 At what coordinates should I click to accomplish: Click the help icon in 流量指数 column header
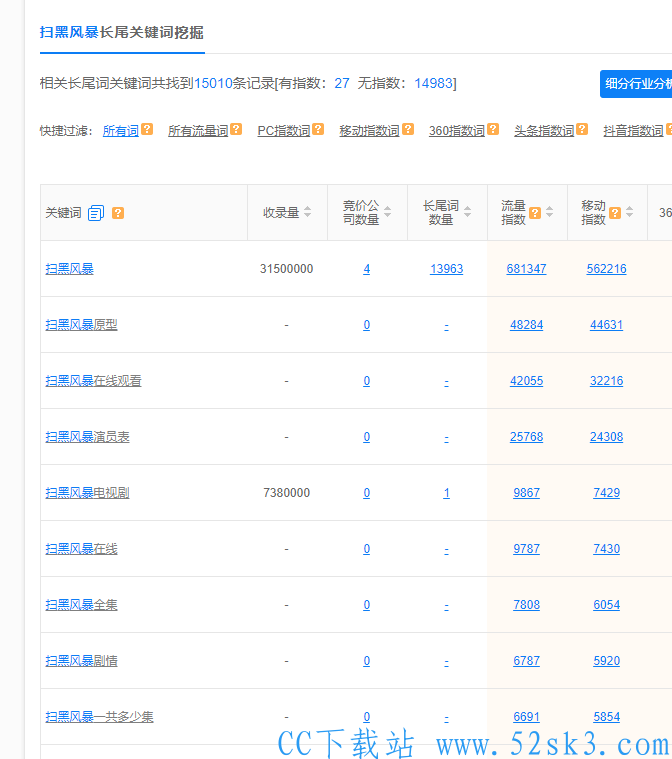tap(535, 213)
